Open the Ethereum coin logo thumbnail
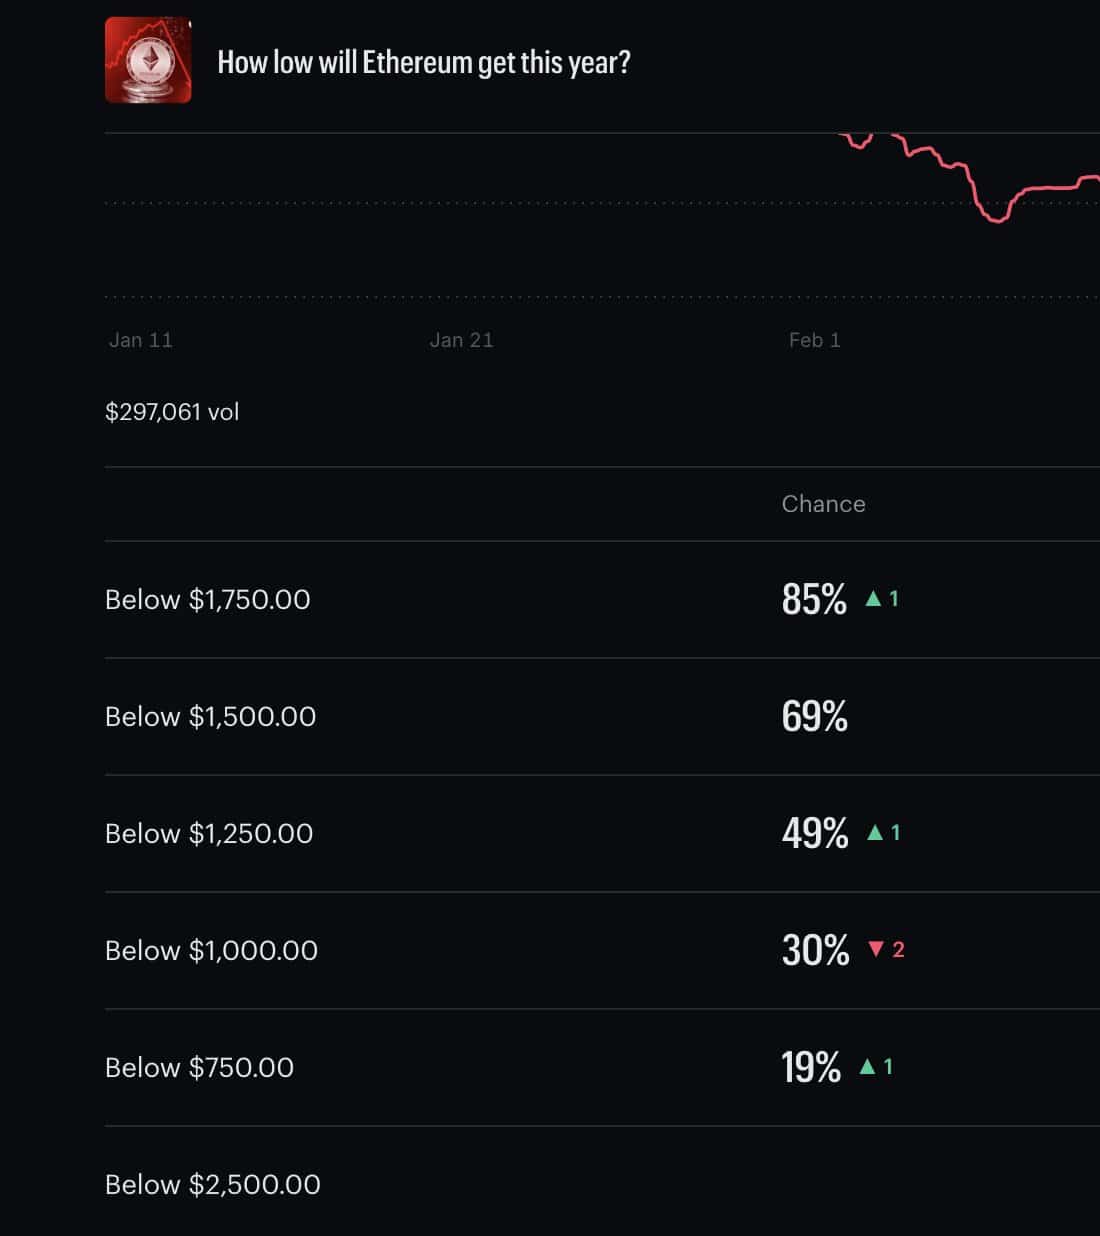 point(148,61)
